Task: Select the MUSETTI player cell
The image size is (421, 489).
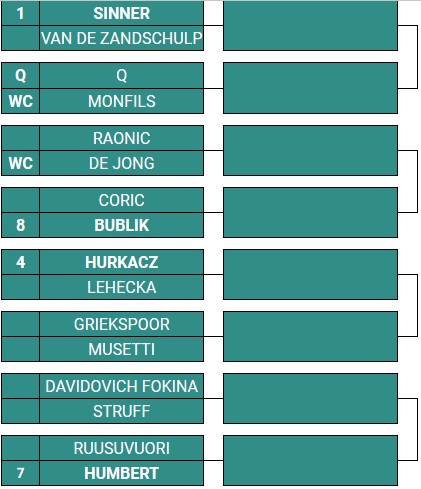Action: click(x=121, y=349)
